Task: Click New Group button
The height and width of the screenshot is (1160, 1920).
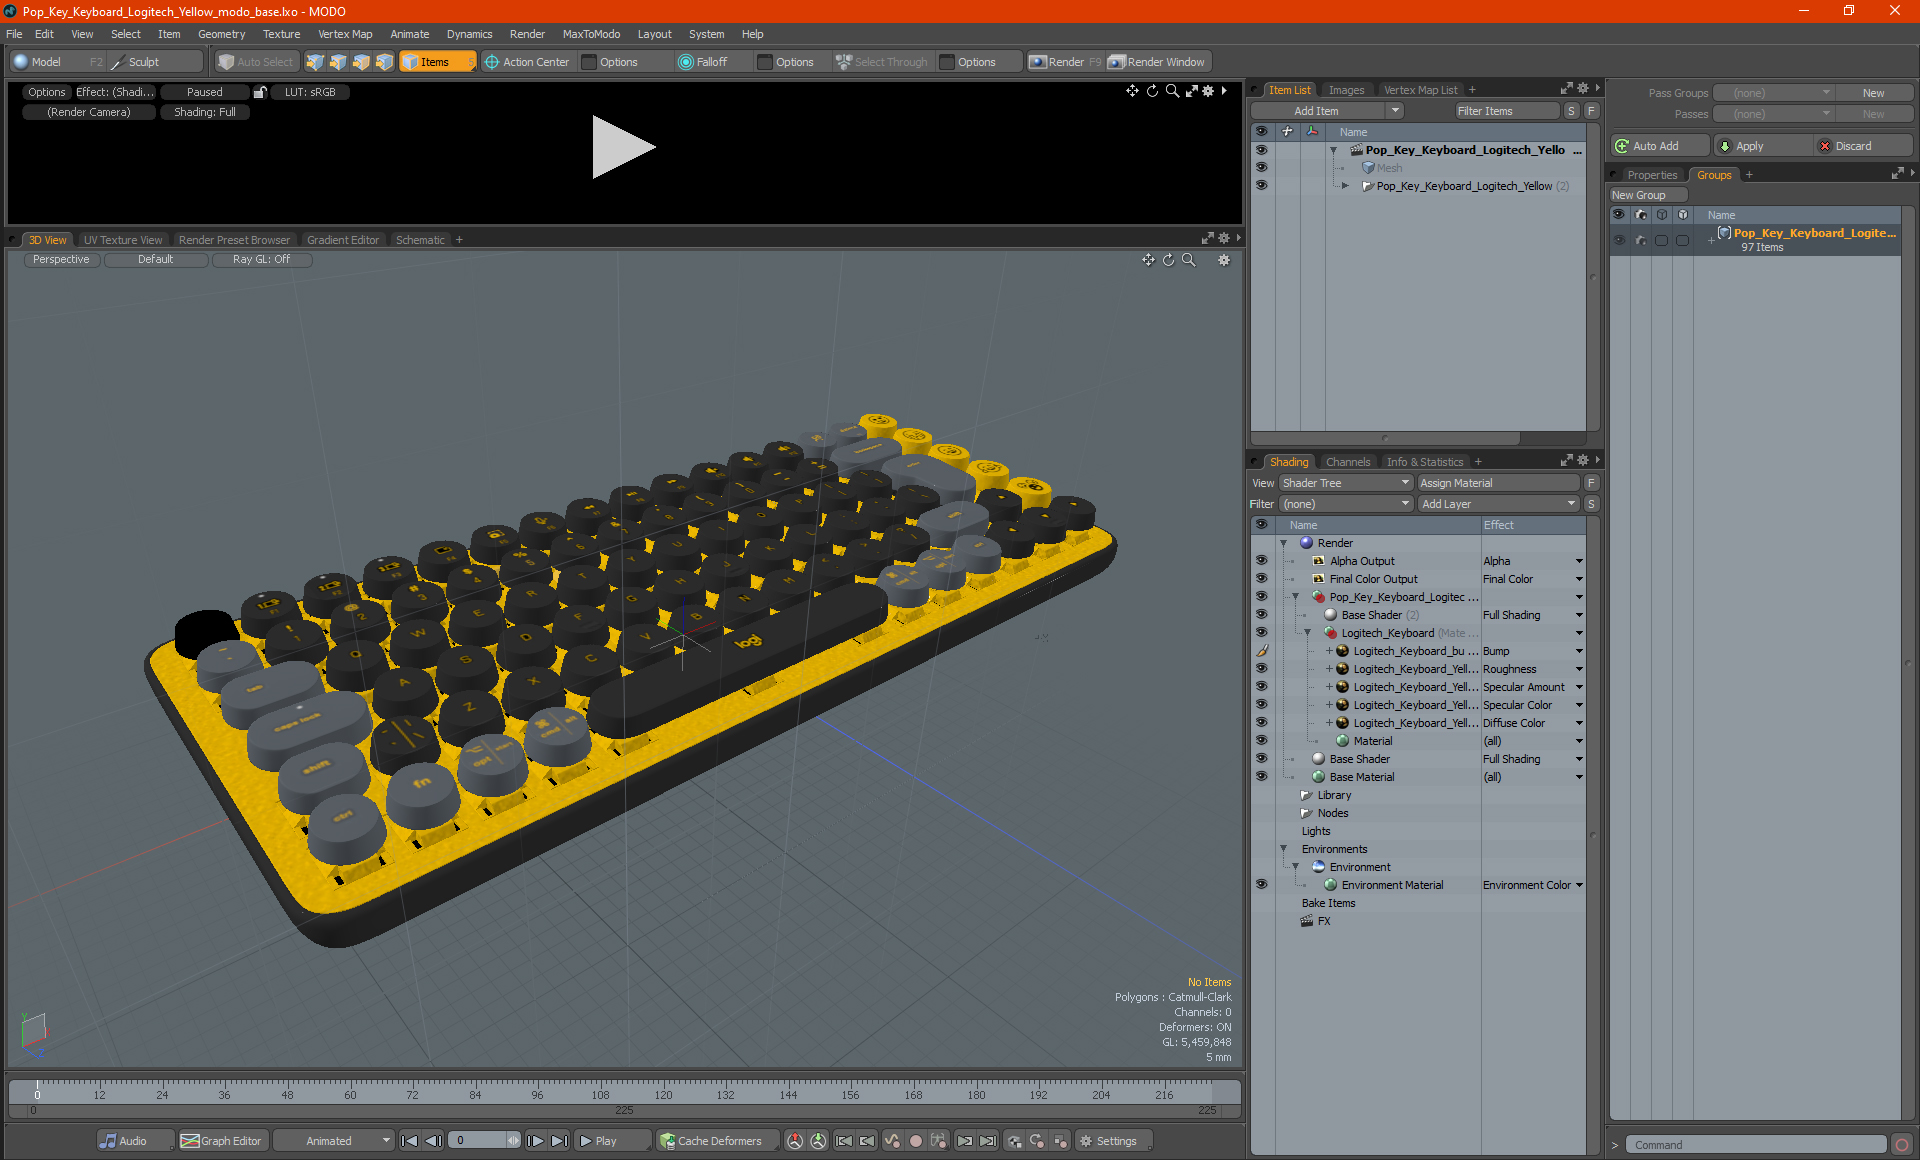Action: coord(1647,195)
